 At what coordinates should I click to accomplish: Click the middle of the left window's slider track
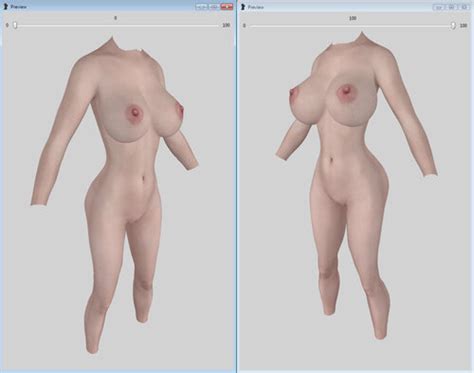coord(117,25)
